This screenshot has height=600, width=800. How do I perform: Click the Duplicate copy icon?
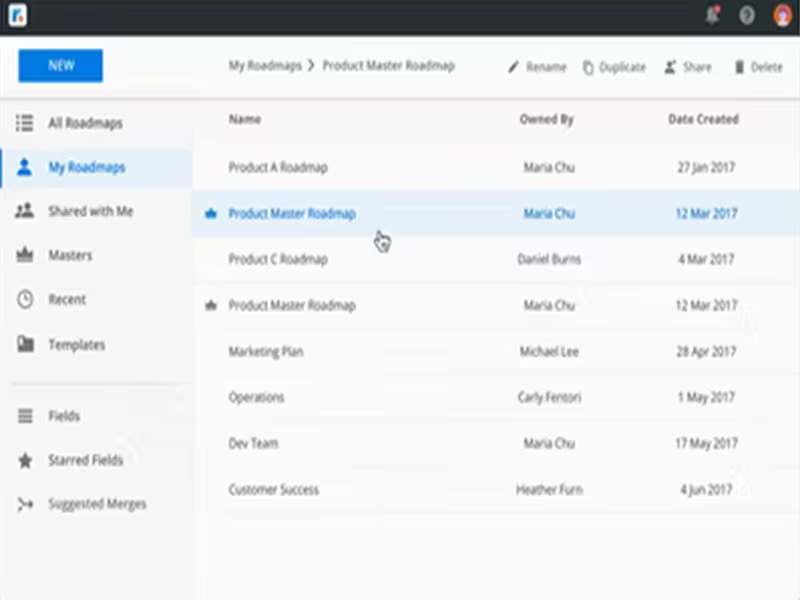pyautogui.click(x=588, y=67)
